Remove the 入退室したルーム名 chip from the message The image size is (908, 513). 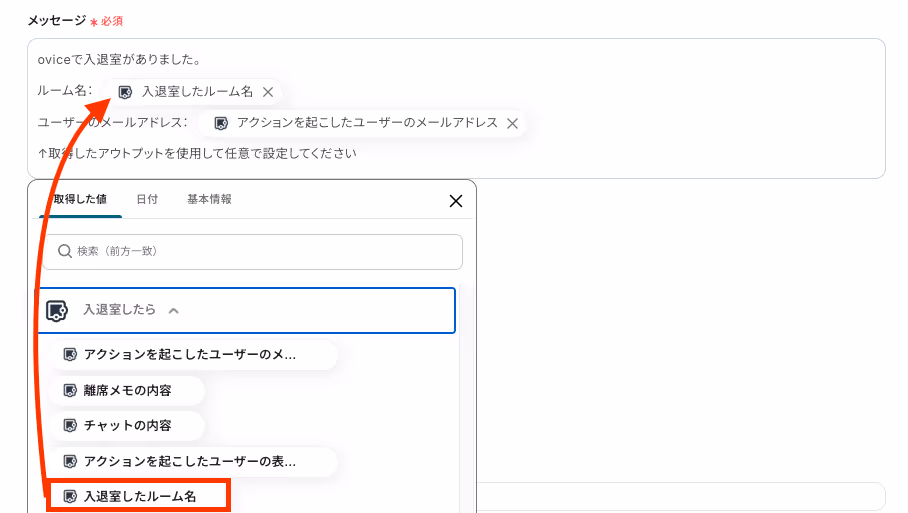[x=268, y=92]
